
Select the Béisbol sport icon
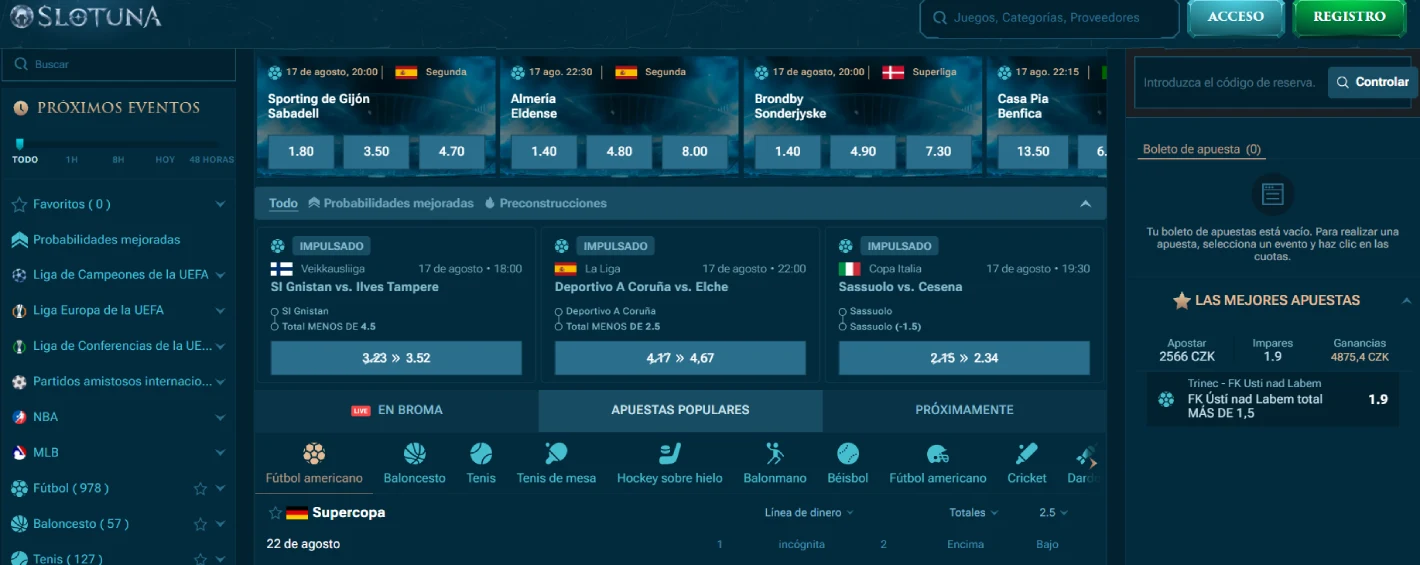pos(848,454)
